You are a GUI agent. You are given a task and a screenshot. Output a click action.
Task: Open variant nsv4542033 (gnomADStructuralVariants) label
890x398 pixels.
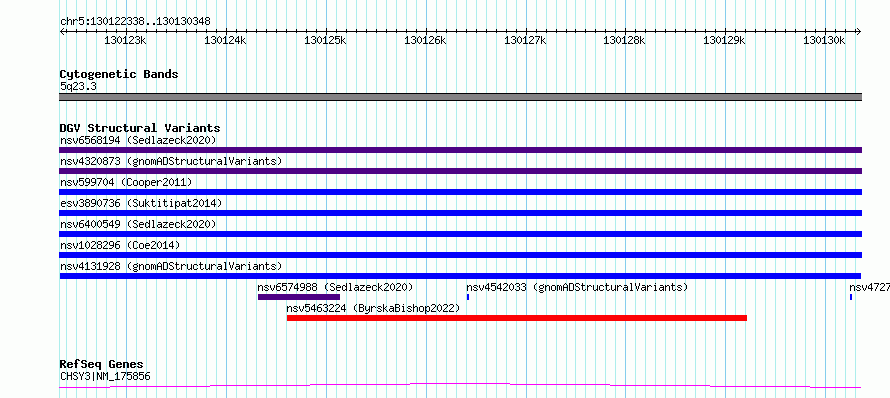577,287
